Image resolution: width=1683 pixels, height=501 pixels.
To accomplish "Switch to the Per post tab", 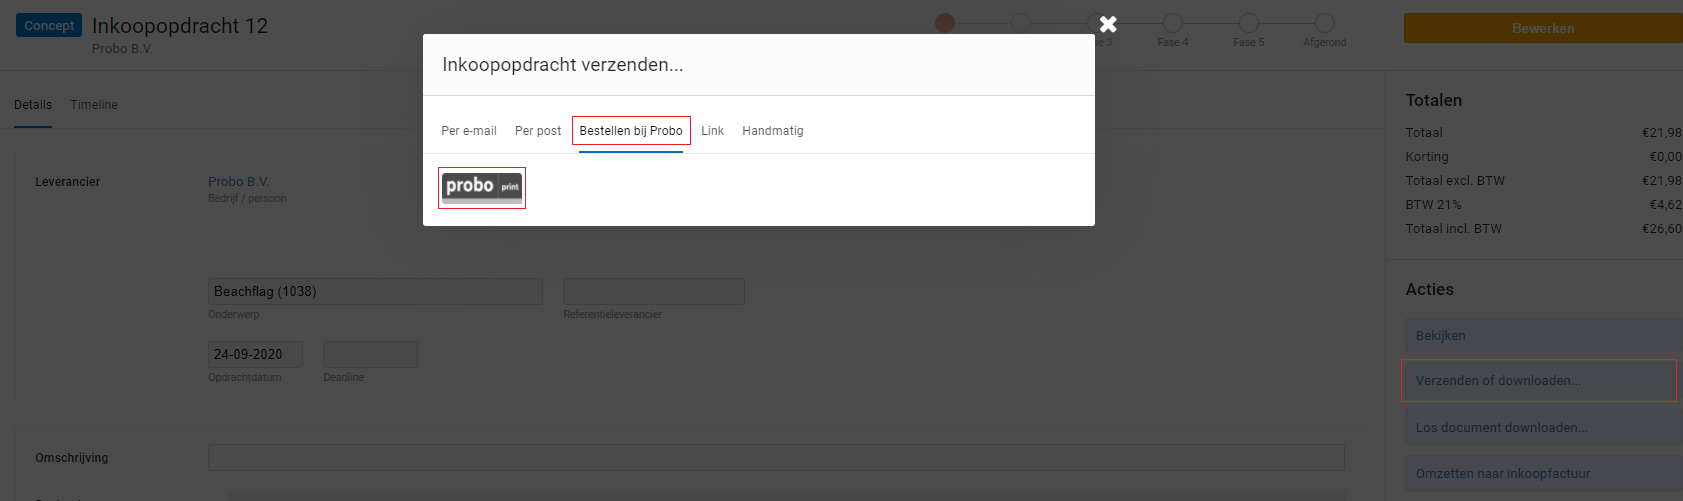I will tap(538, 131).
